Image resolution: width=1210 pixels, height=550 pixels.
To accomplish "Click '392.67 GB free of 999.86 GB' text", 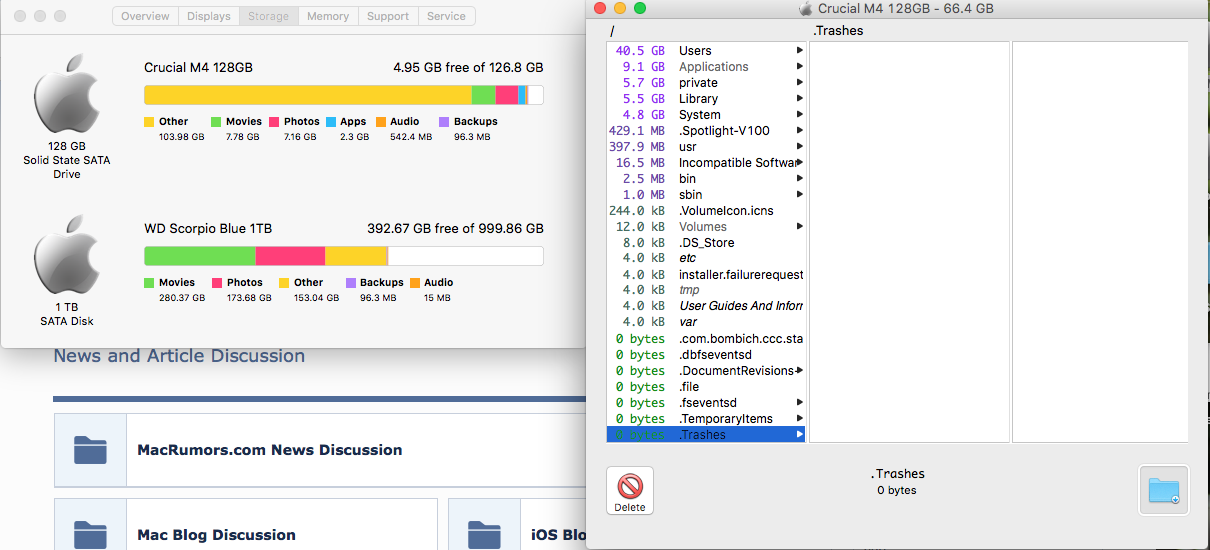I will tap(455, 229).
